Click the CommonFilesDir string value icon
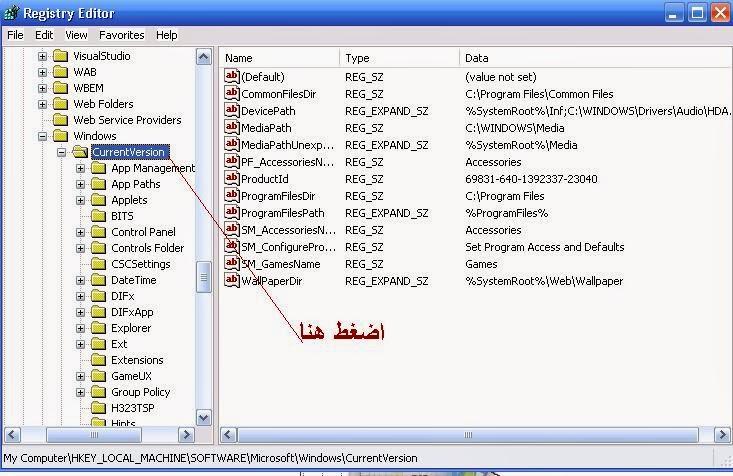The height and width of the screenshot is (476, 733). click(x=232, y=93)
